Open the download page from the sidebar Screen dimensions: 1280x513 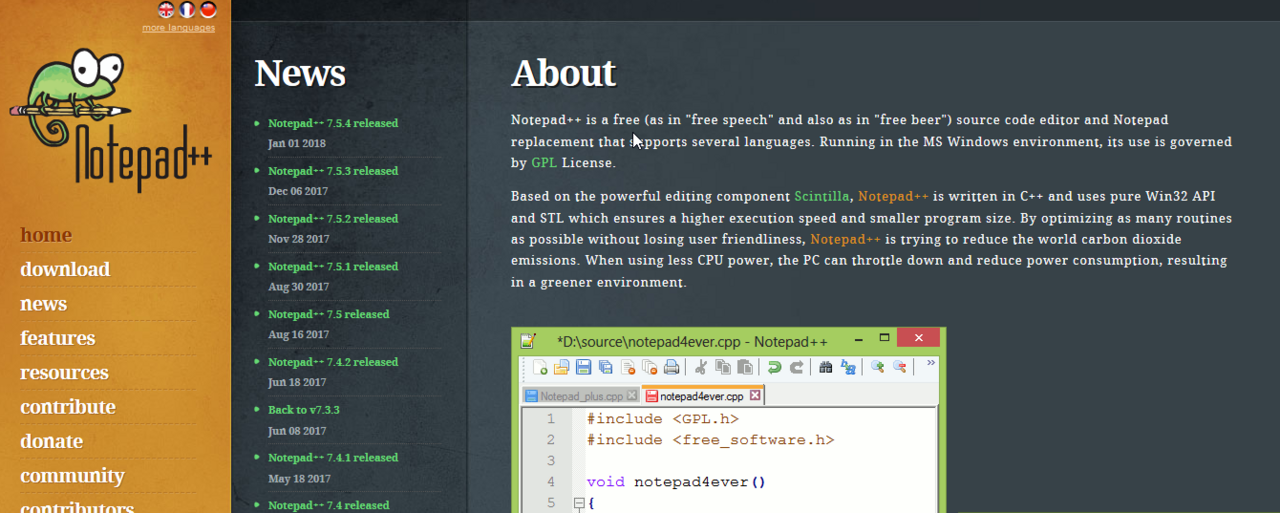[x=65, y=269]
